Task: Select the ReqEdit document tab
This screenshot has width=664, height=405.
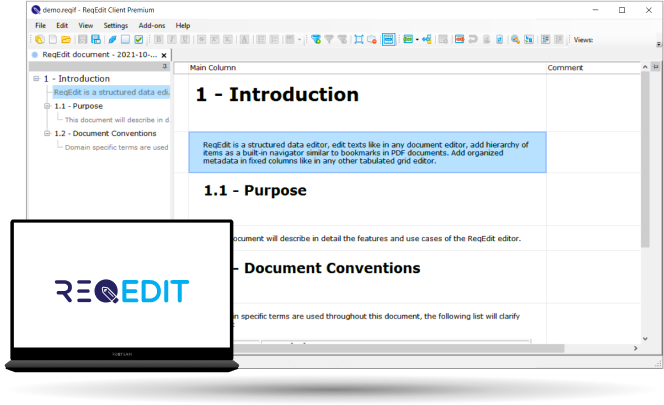Action: pos(100,55)
